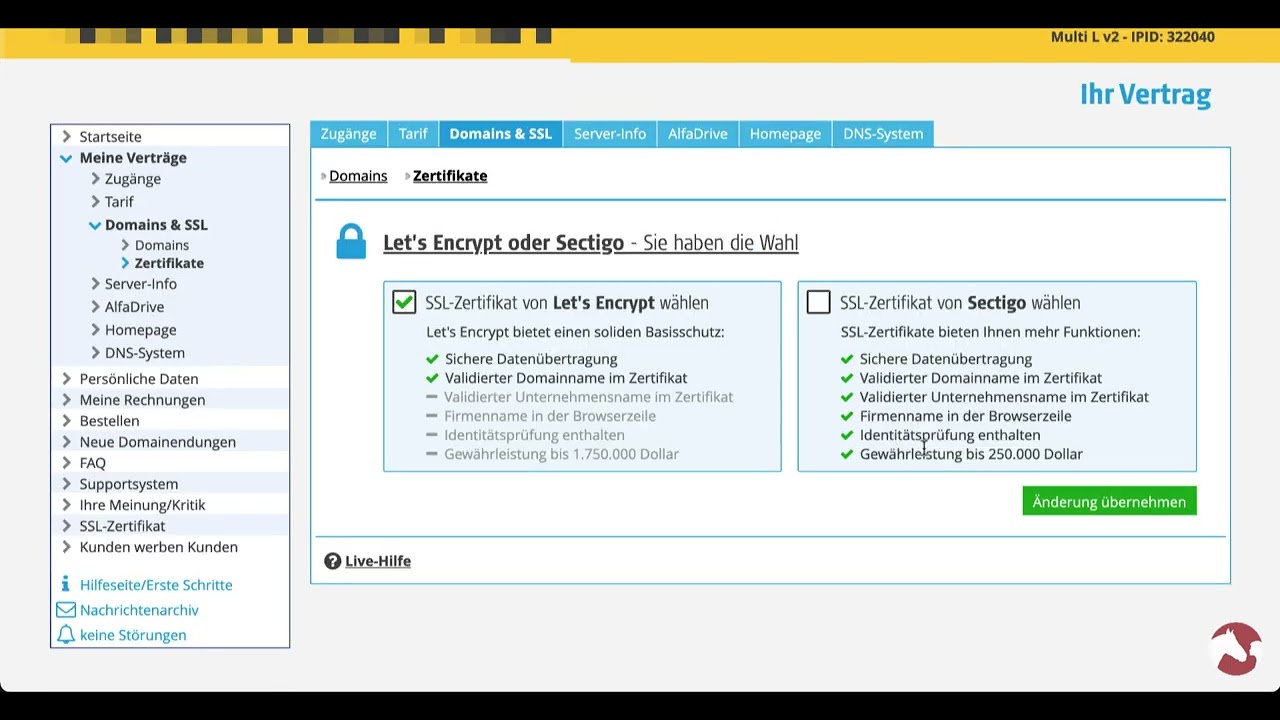This screenshot has width=1280, height=720.
Task: Open SSL-Zertifikat in the sidebar
Action: [x=122, y=526]
